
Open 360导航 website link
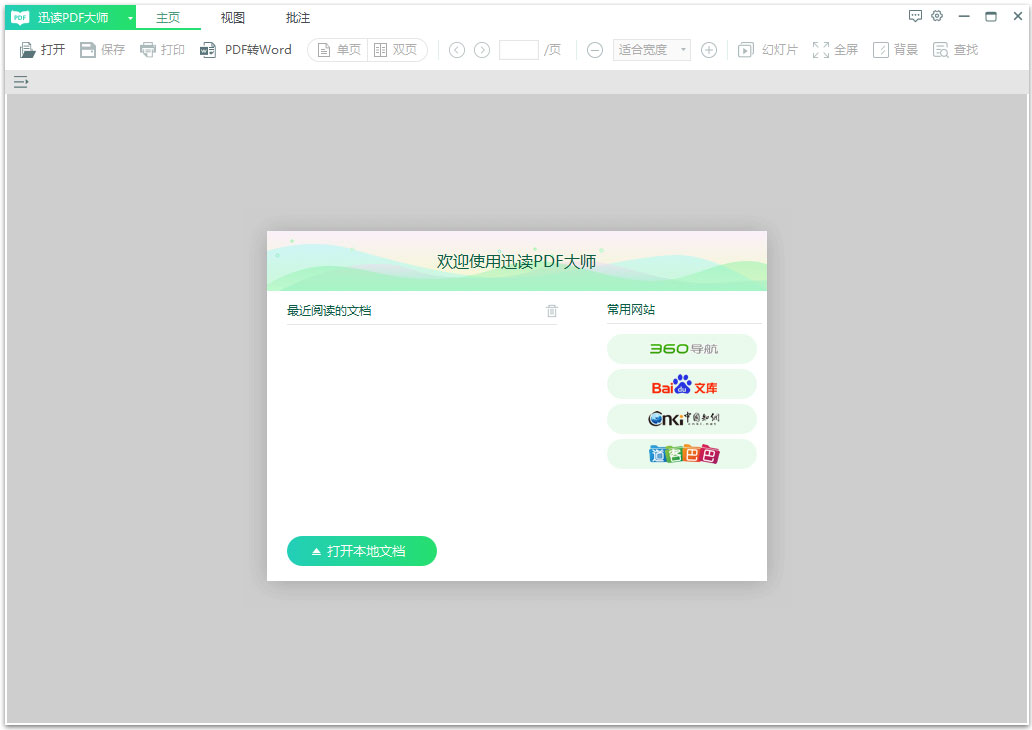(682, 349)
